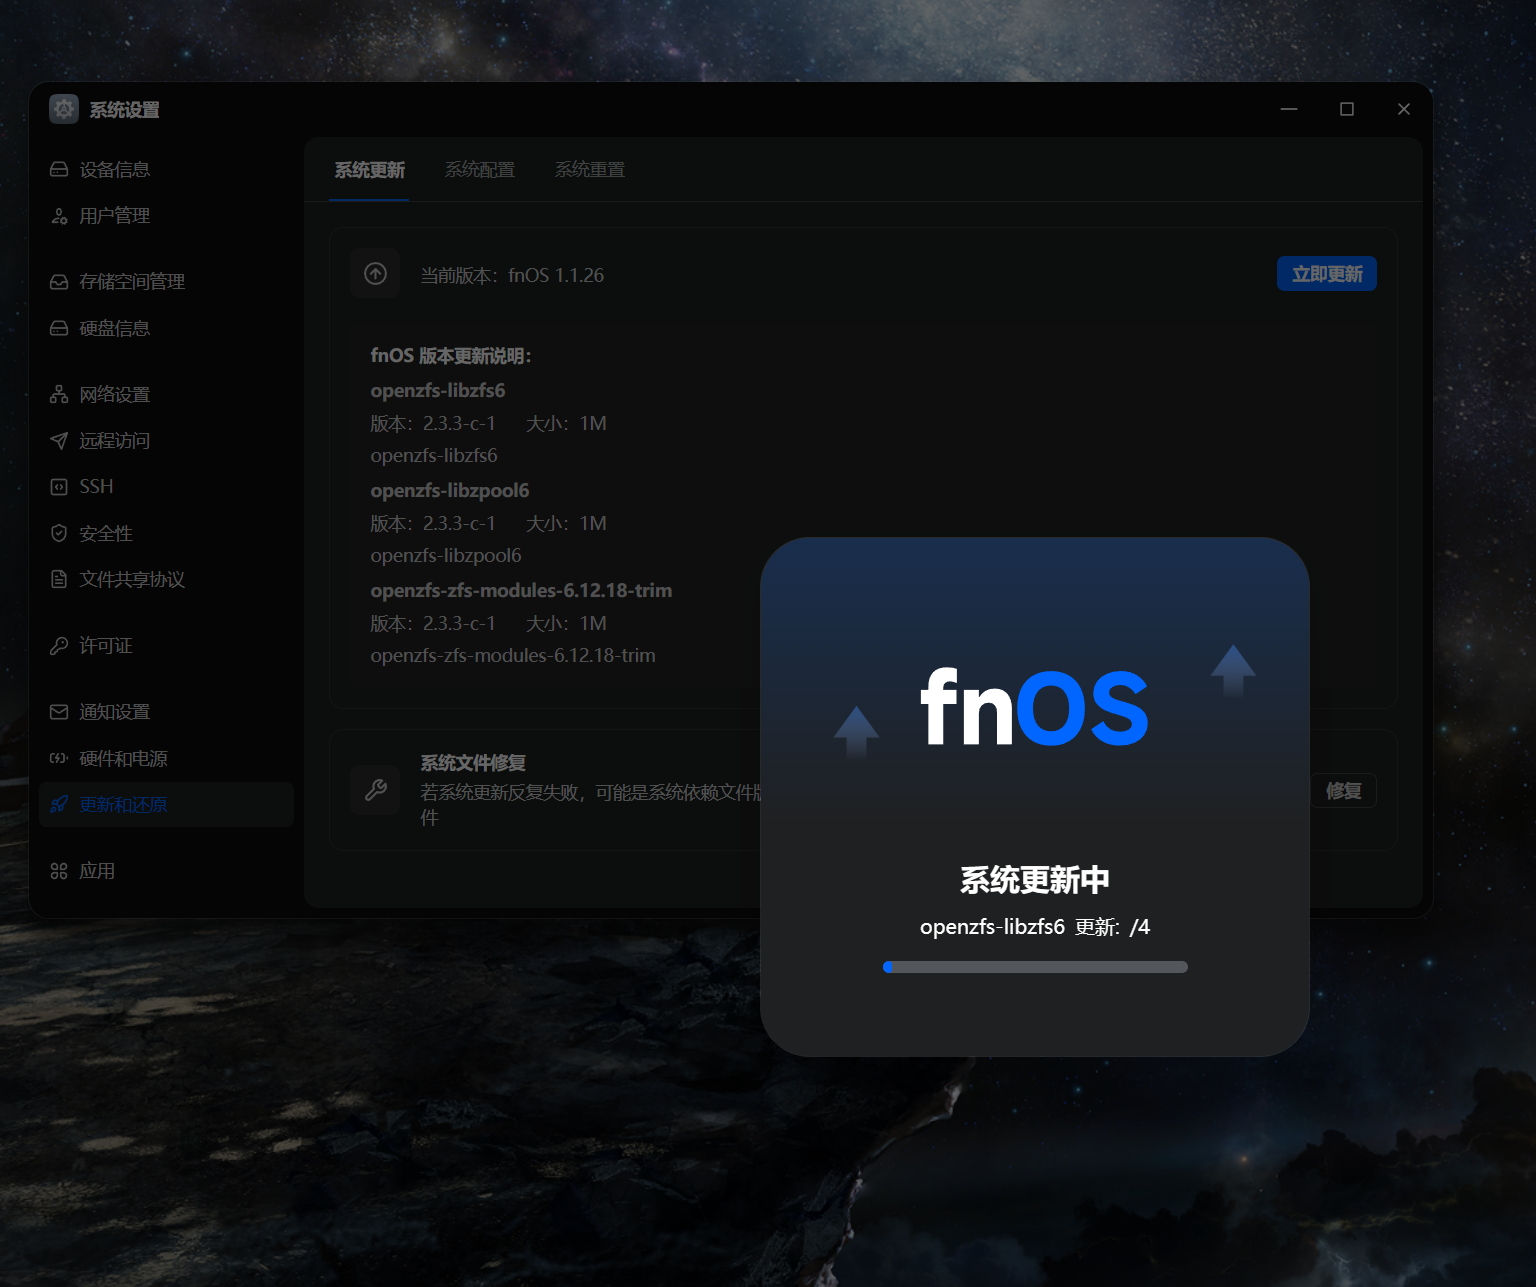Viewport: 1536px width, 1287px height.
Task: Click the 'fnOS 版本更新说明:' heading
Action: pyautogui.click(x=451, y=356)
